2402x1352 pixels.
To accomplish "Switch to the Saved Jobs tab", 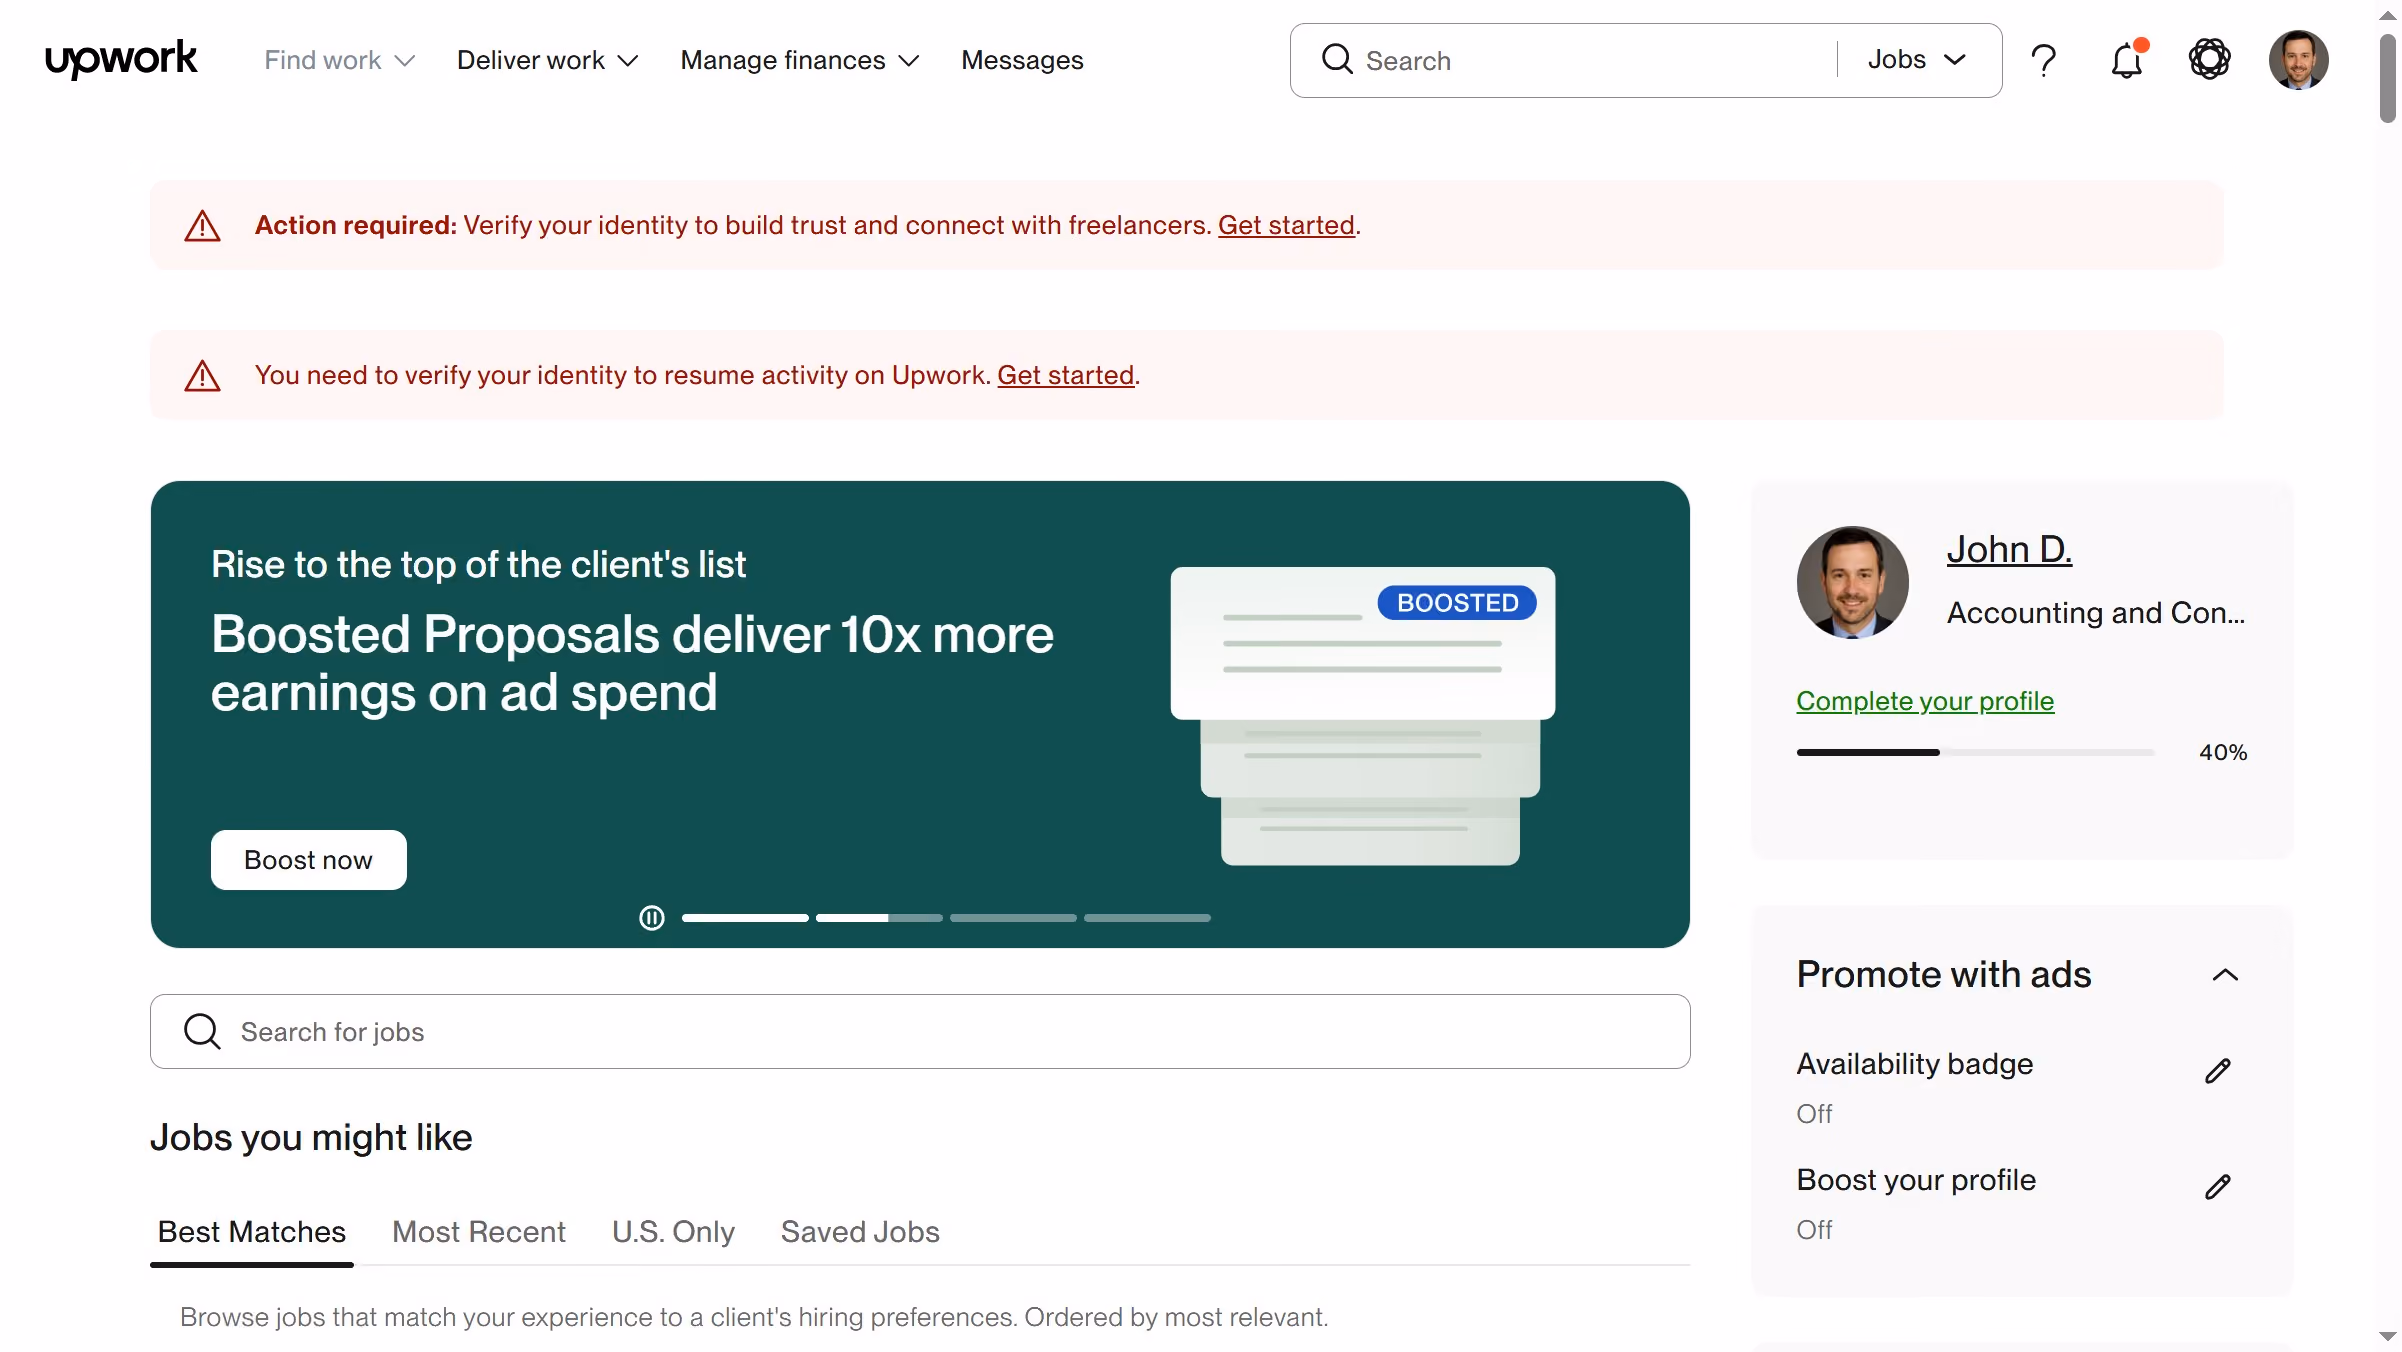I will 860,1232.
